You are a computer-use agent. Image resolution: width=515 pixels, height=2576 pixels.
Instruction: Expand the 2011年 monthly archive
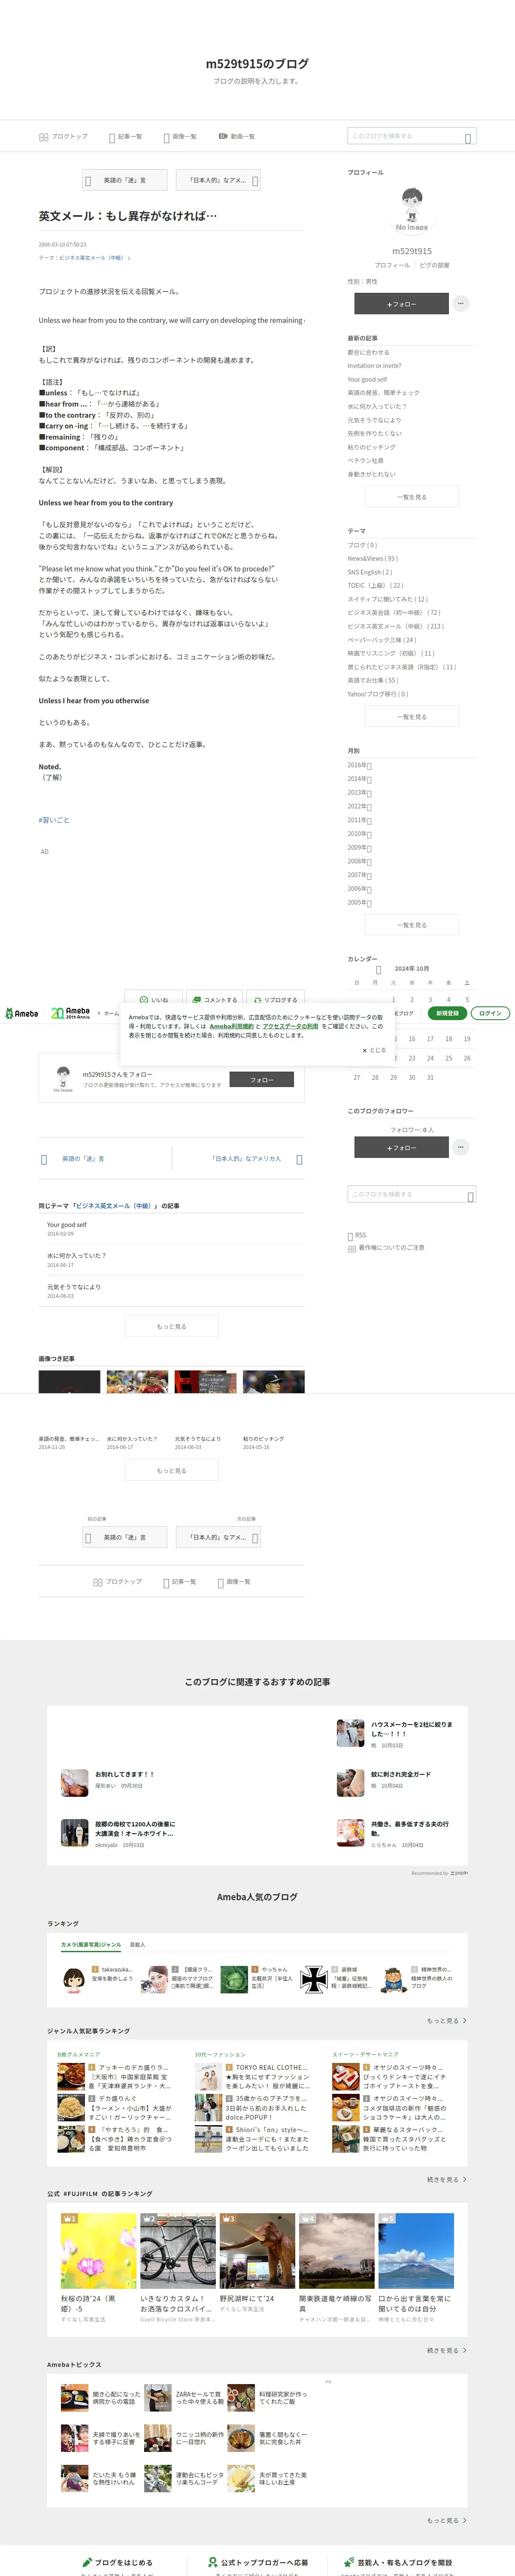tap(359, 820)
